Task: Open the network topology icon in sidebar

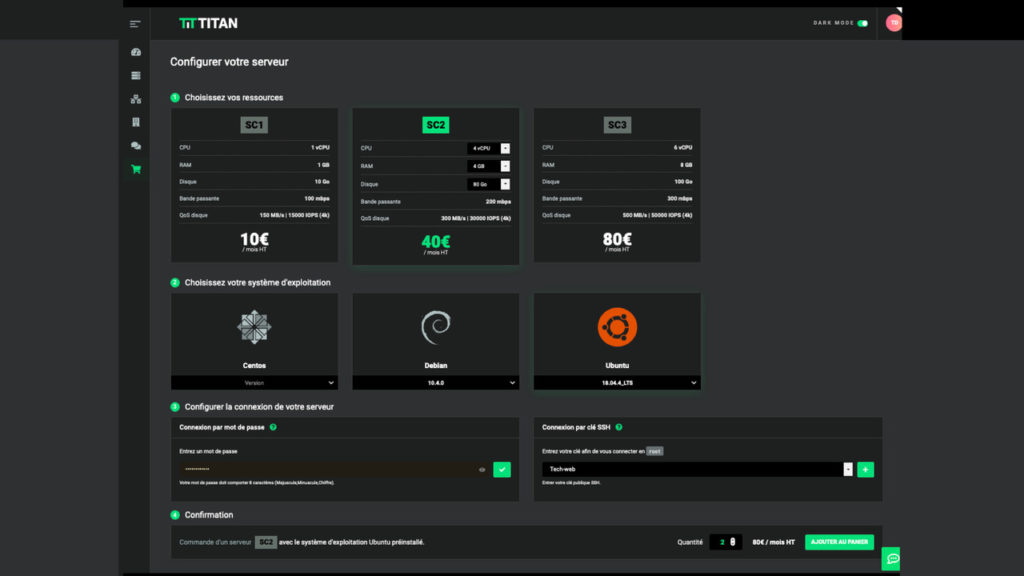Action: click(136, 99)
